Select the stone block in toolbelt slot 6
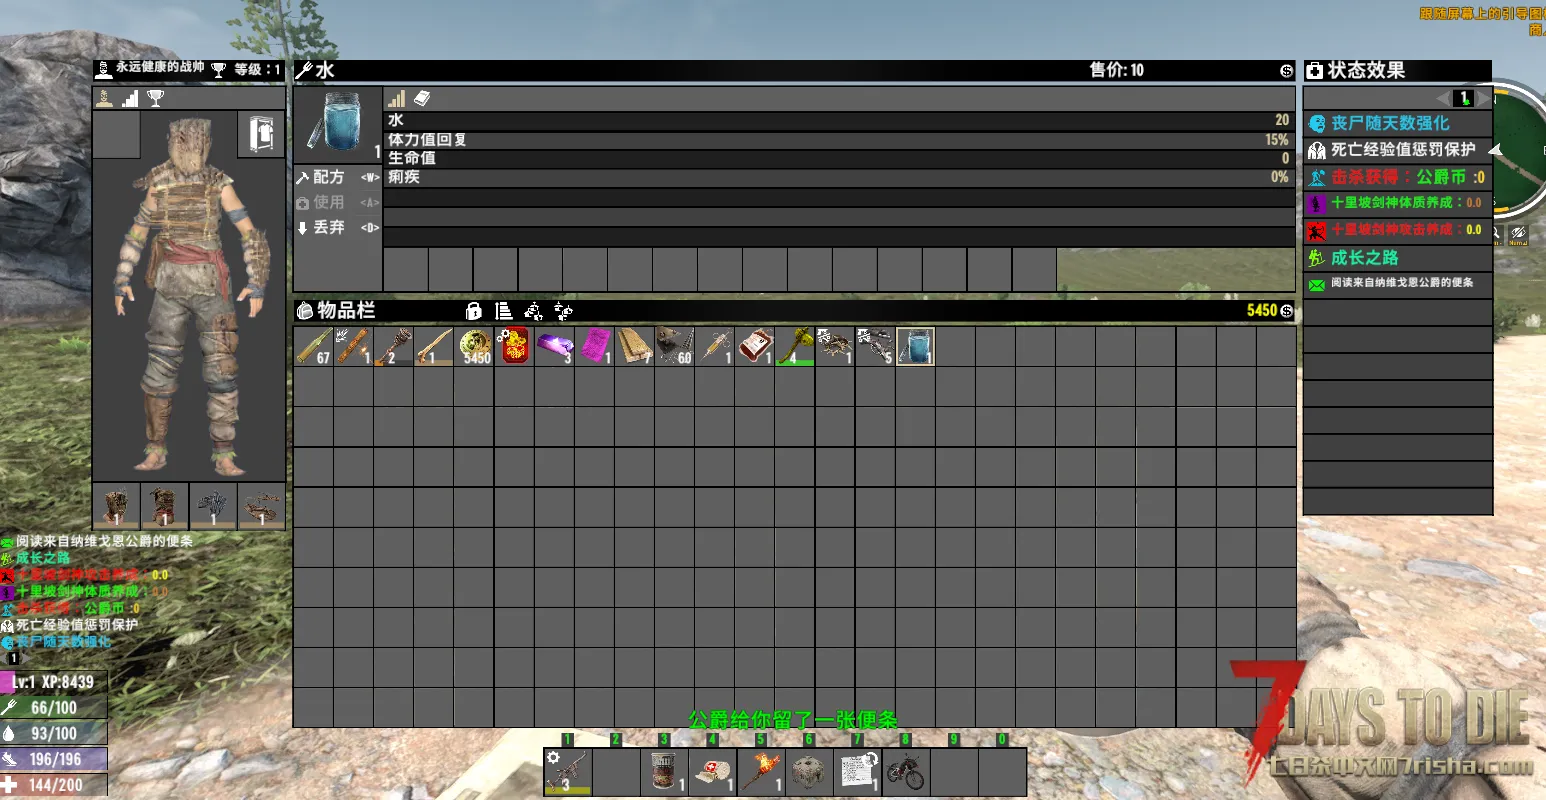The width and height of the screenshot is (1546, 800). 808,772
